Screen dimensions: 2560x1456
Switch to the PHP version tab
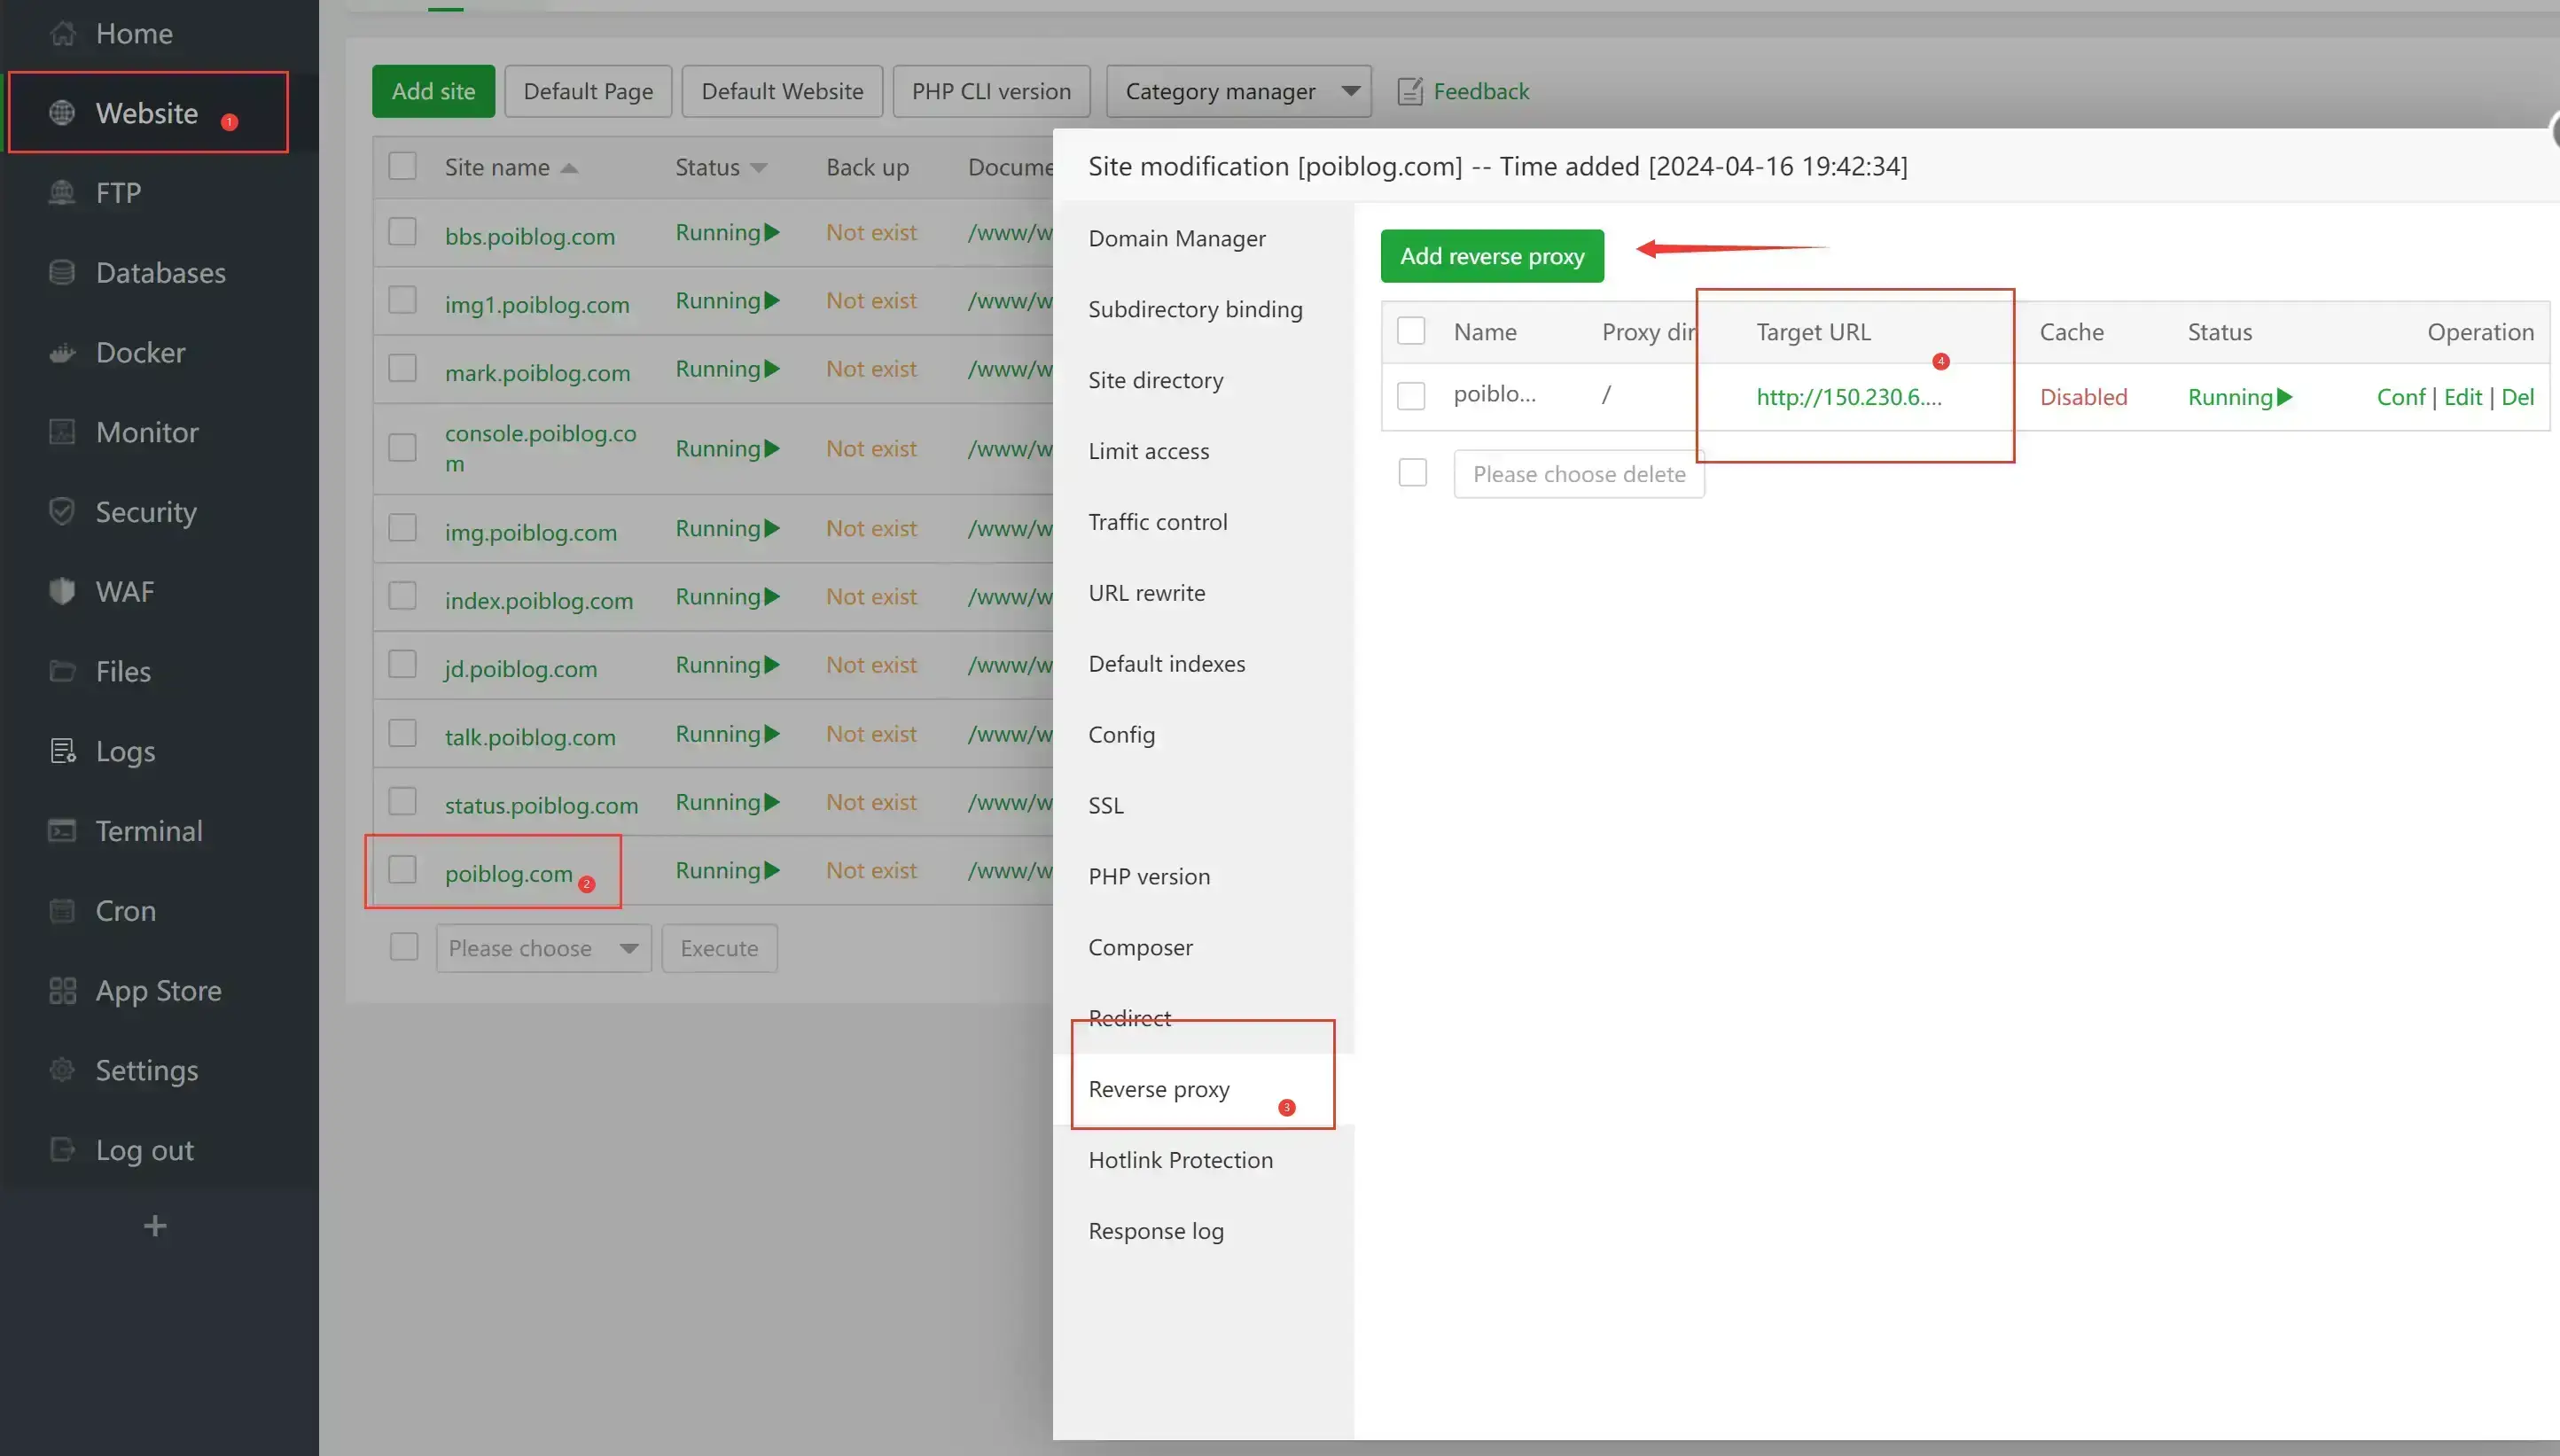click(1149, 877)
